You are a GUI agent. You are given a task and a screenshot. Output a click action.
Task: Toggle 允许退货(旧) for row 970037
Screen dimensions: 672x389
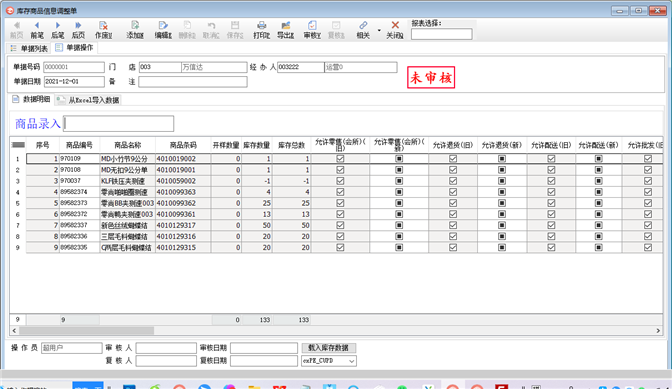coord(453,181)
